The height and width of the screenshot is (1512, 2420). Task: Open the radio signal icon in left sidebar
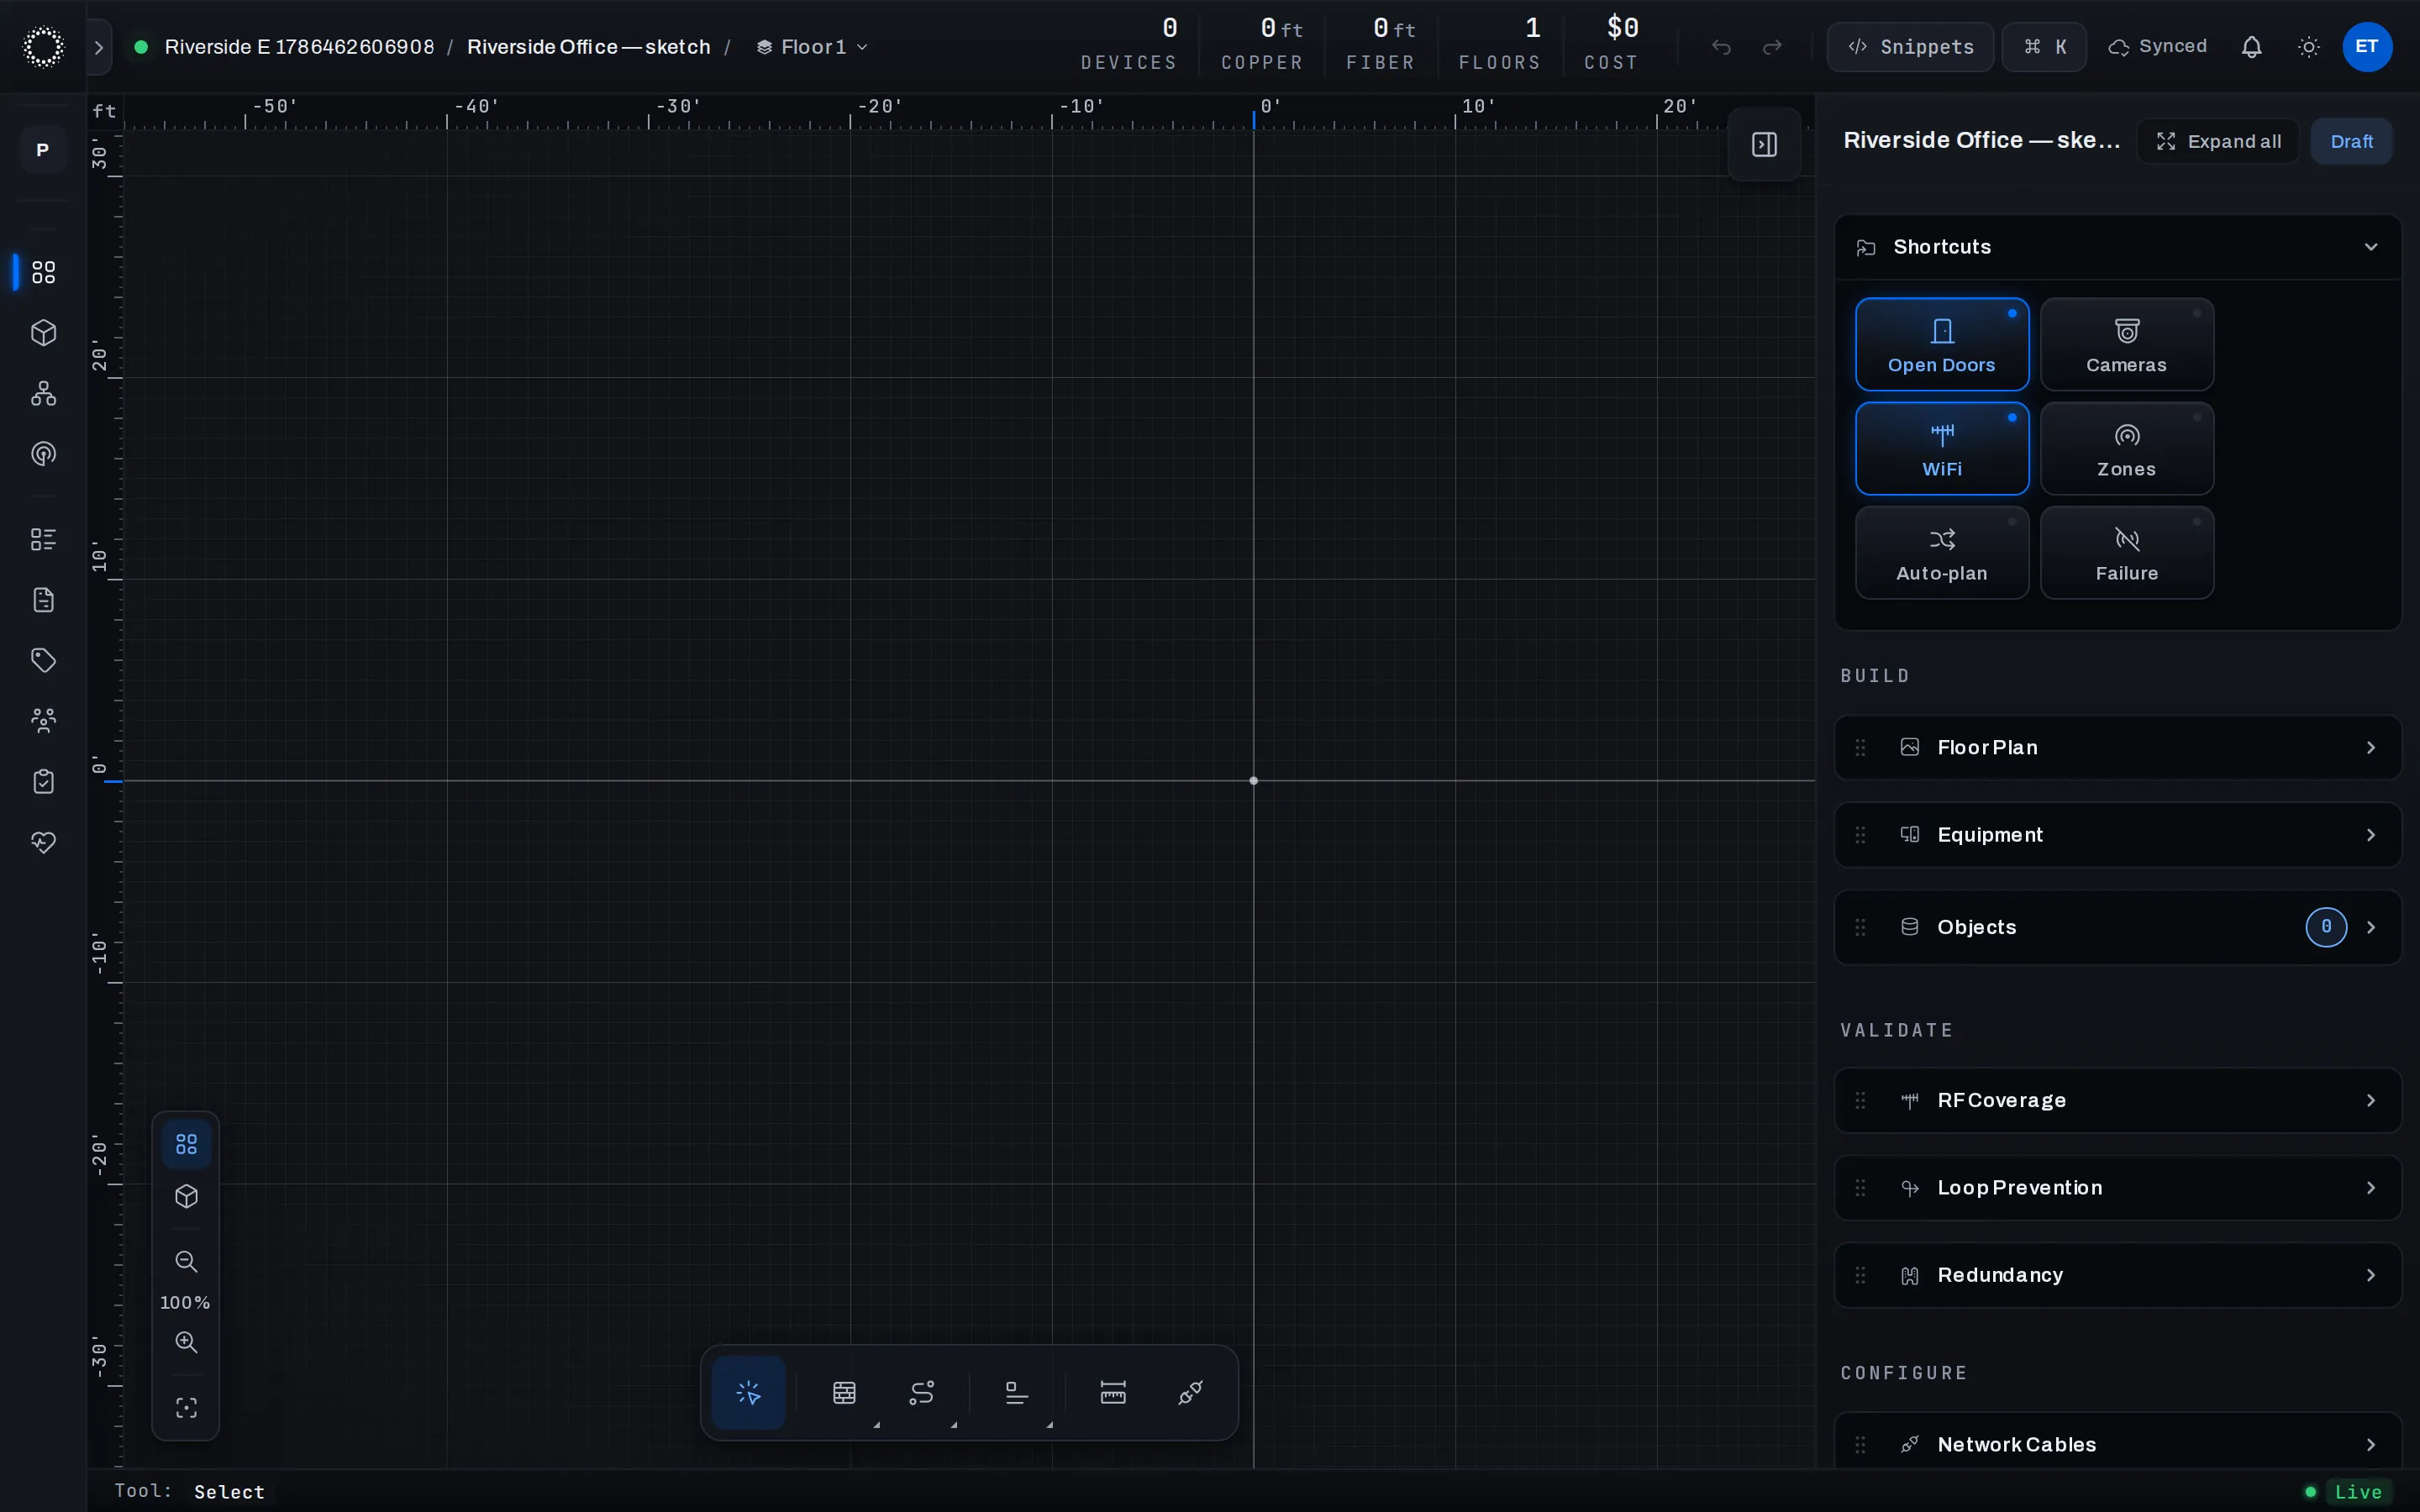pos(43,454)
